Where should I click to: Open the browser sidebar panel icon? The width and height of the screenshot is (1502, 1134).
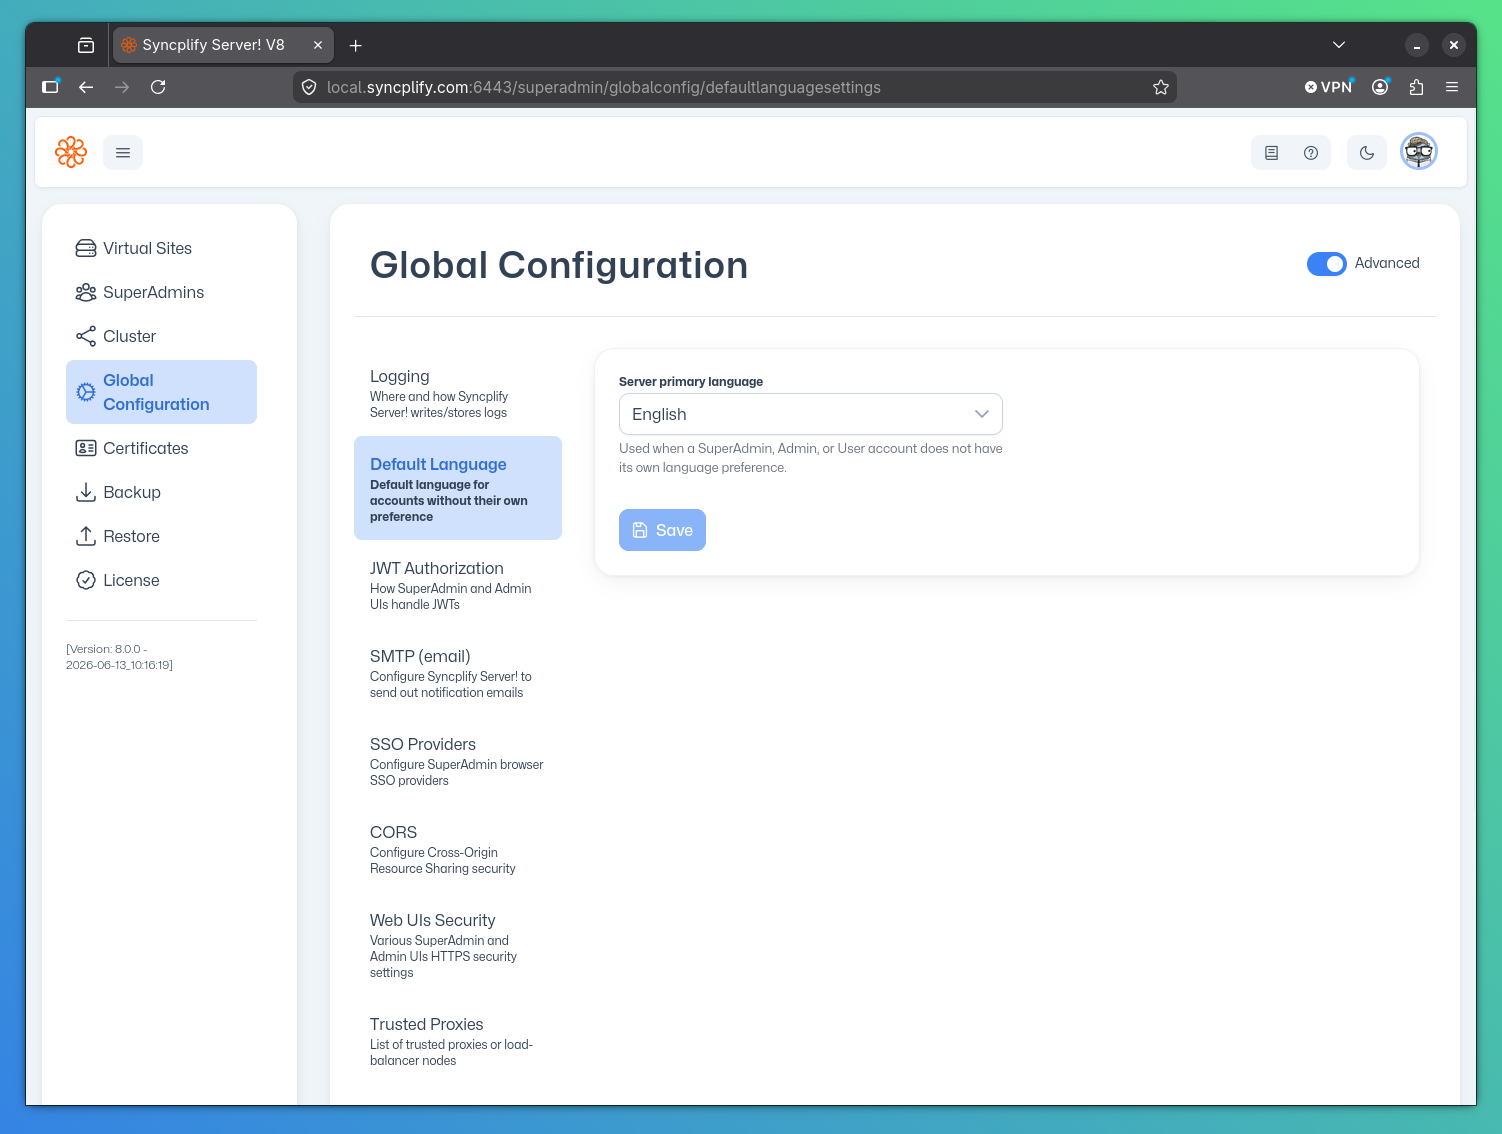(x=50, y=87)
